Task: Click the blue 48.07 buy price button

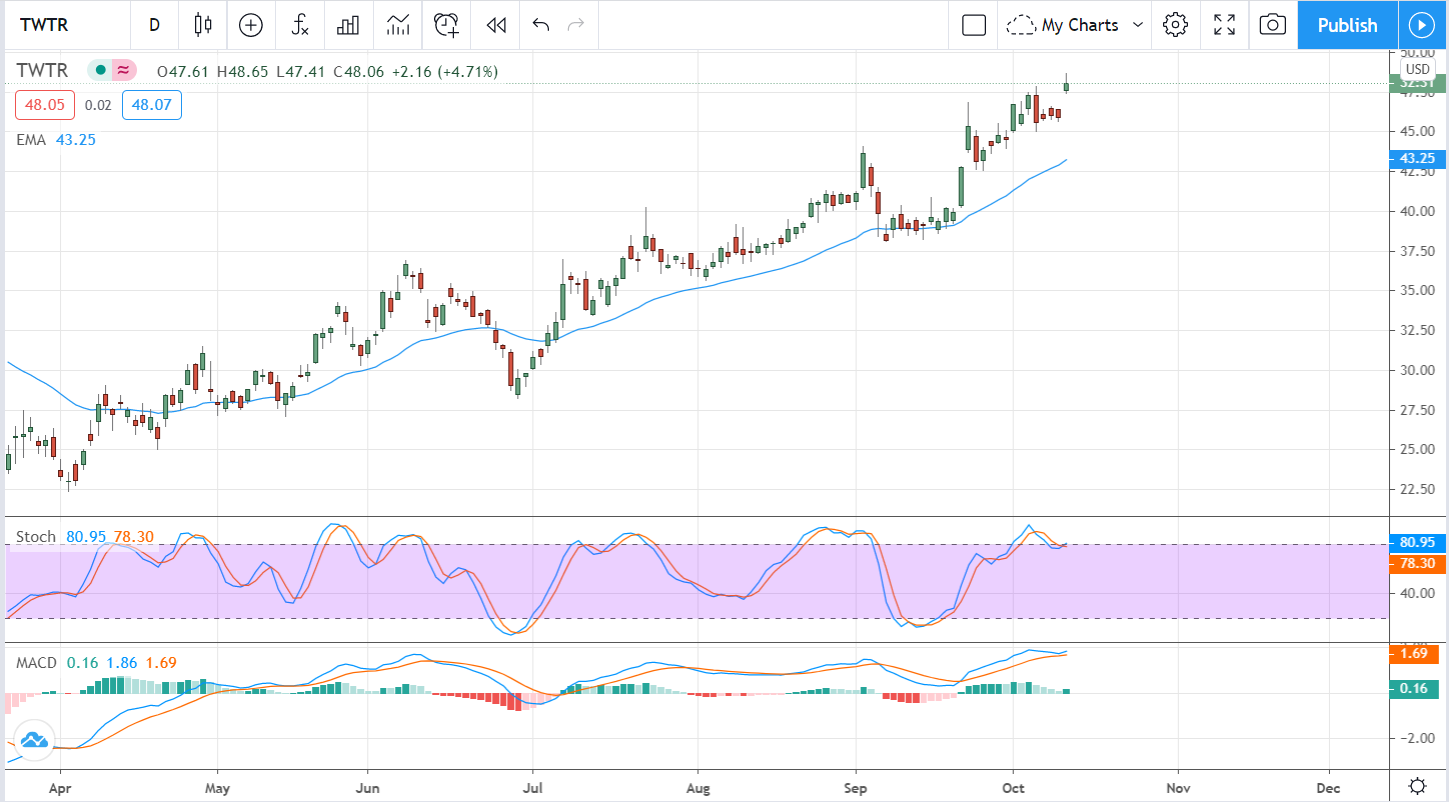Action: pos(152,104)
